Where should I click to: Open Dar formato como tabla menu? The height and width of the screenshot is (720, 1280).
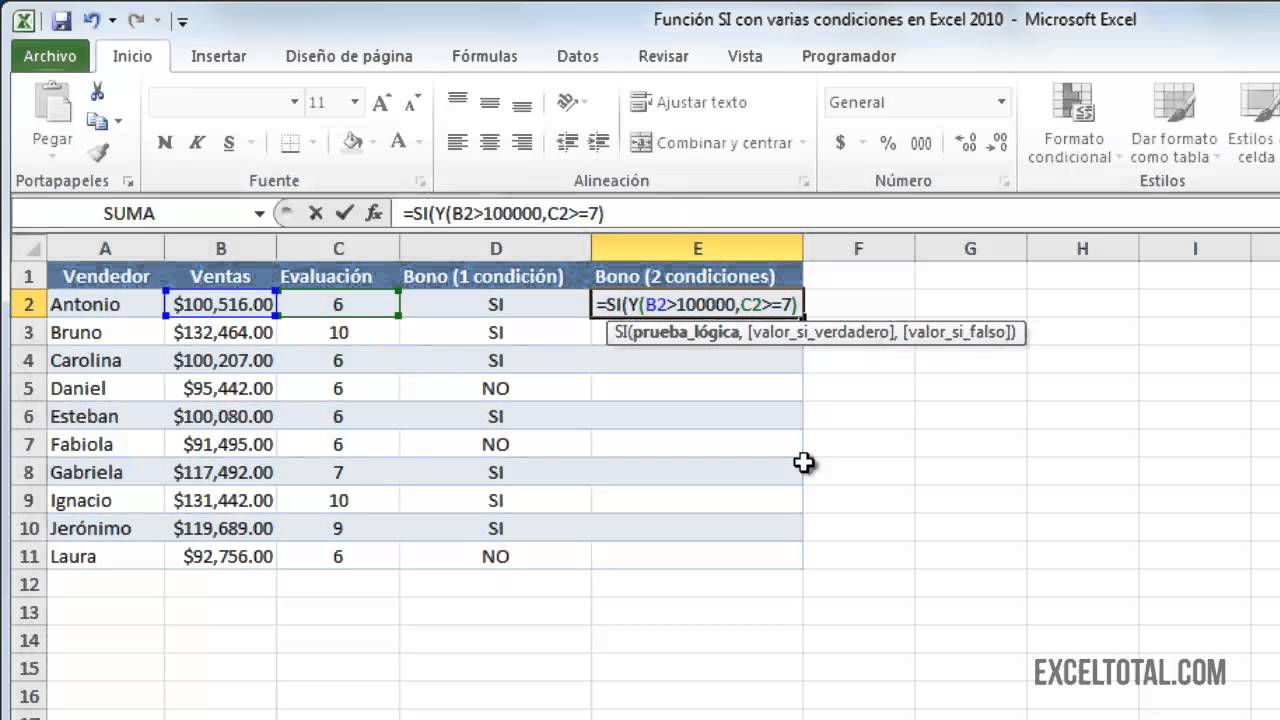pos(1174,123)
